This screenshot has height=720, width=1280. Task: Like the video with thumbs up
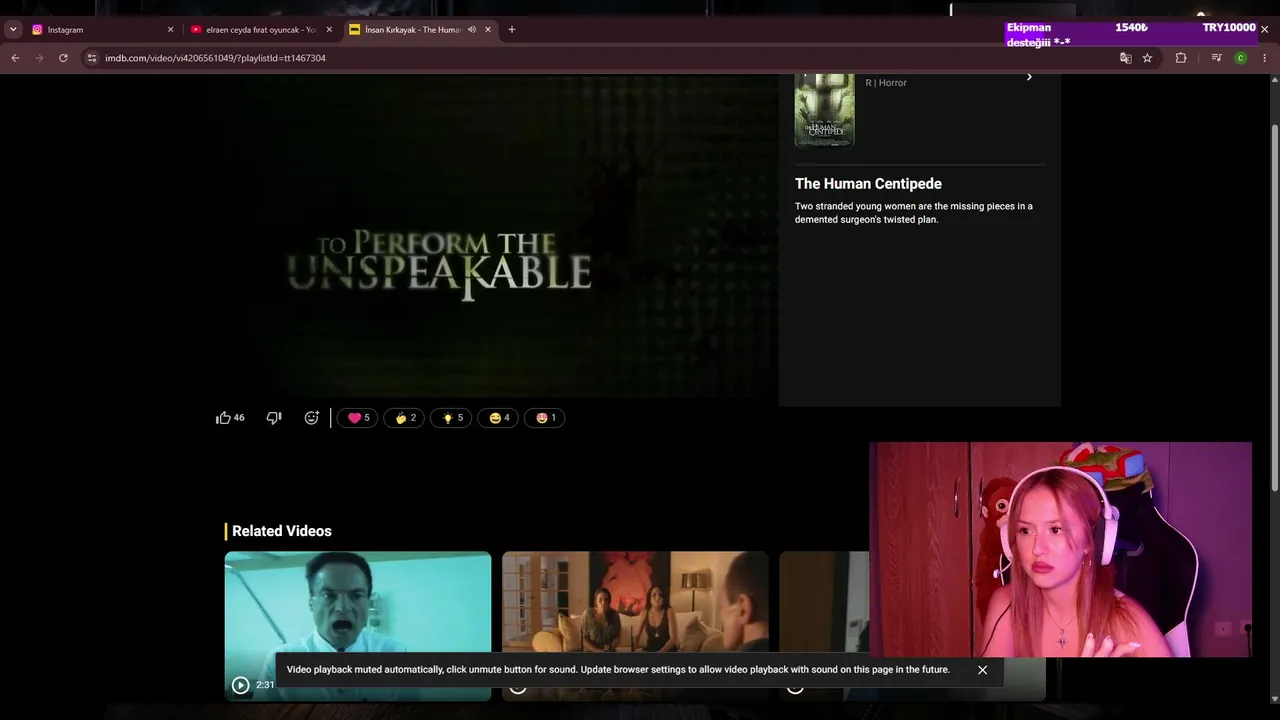pos(223,418)
